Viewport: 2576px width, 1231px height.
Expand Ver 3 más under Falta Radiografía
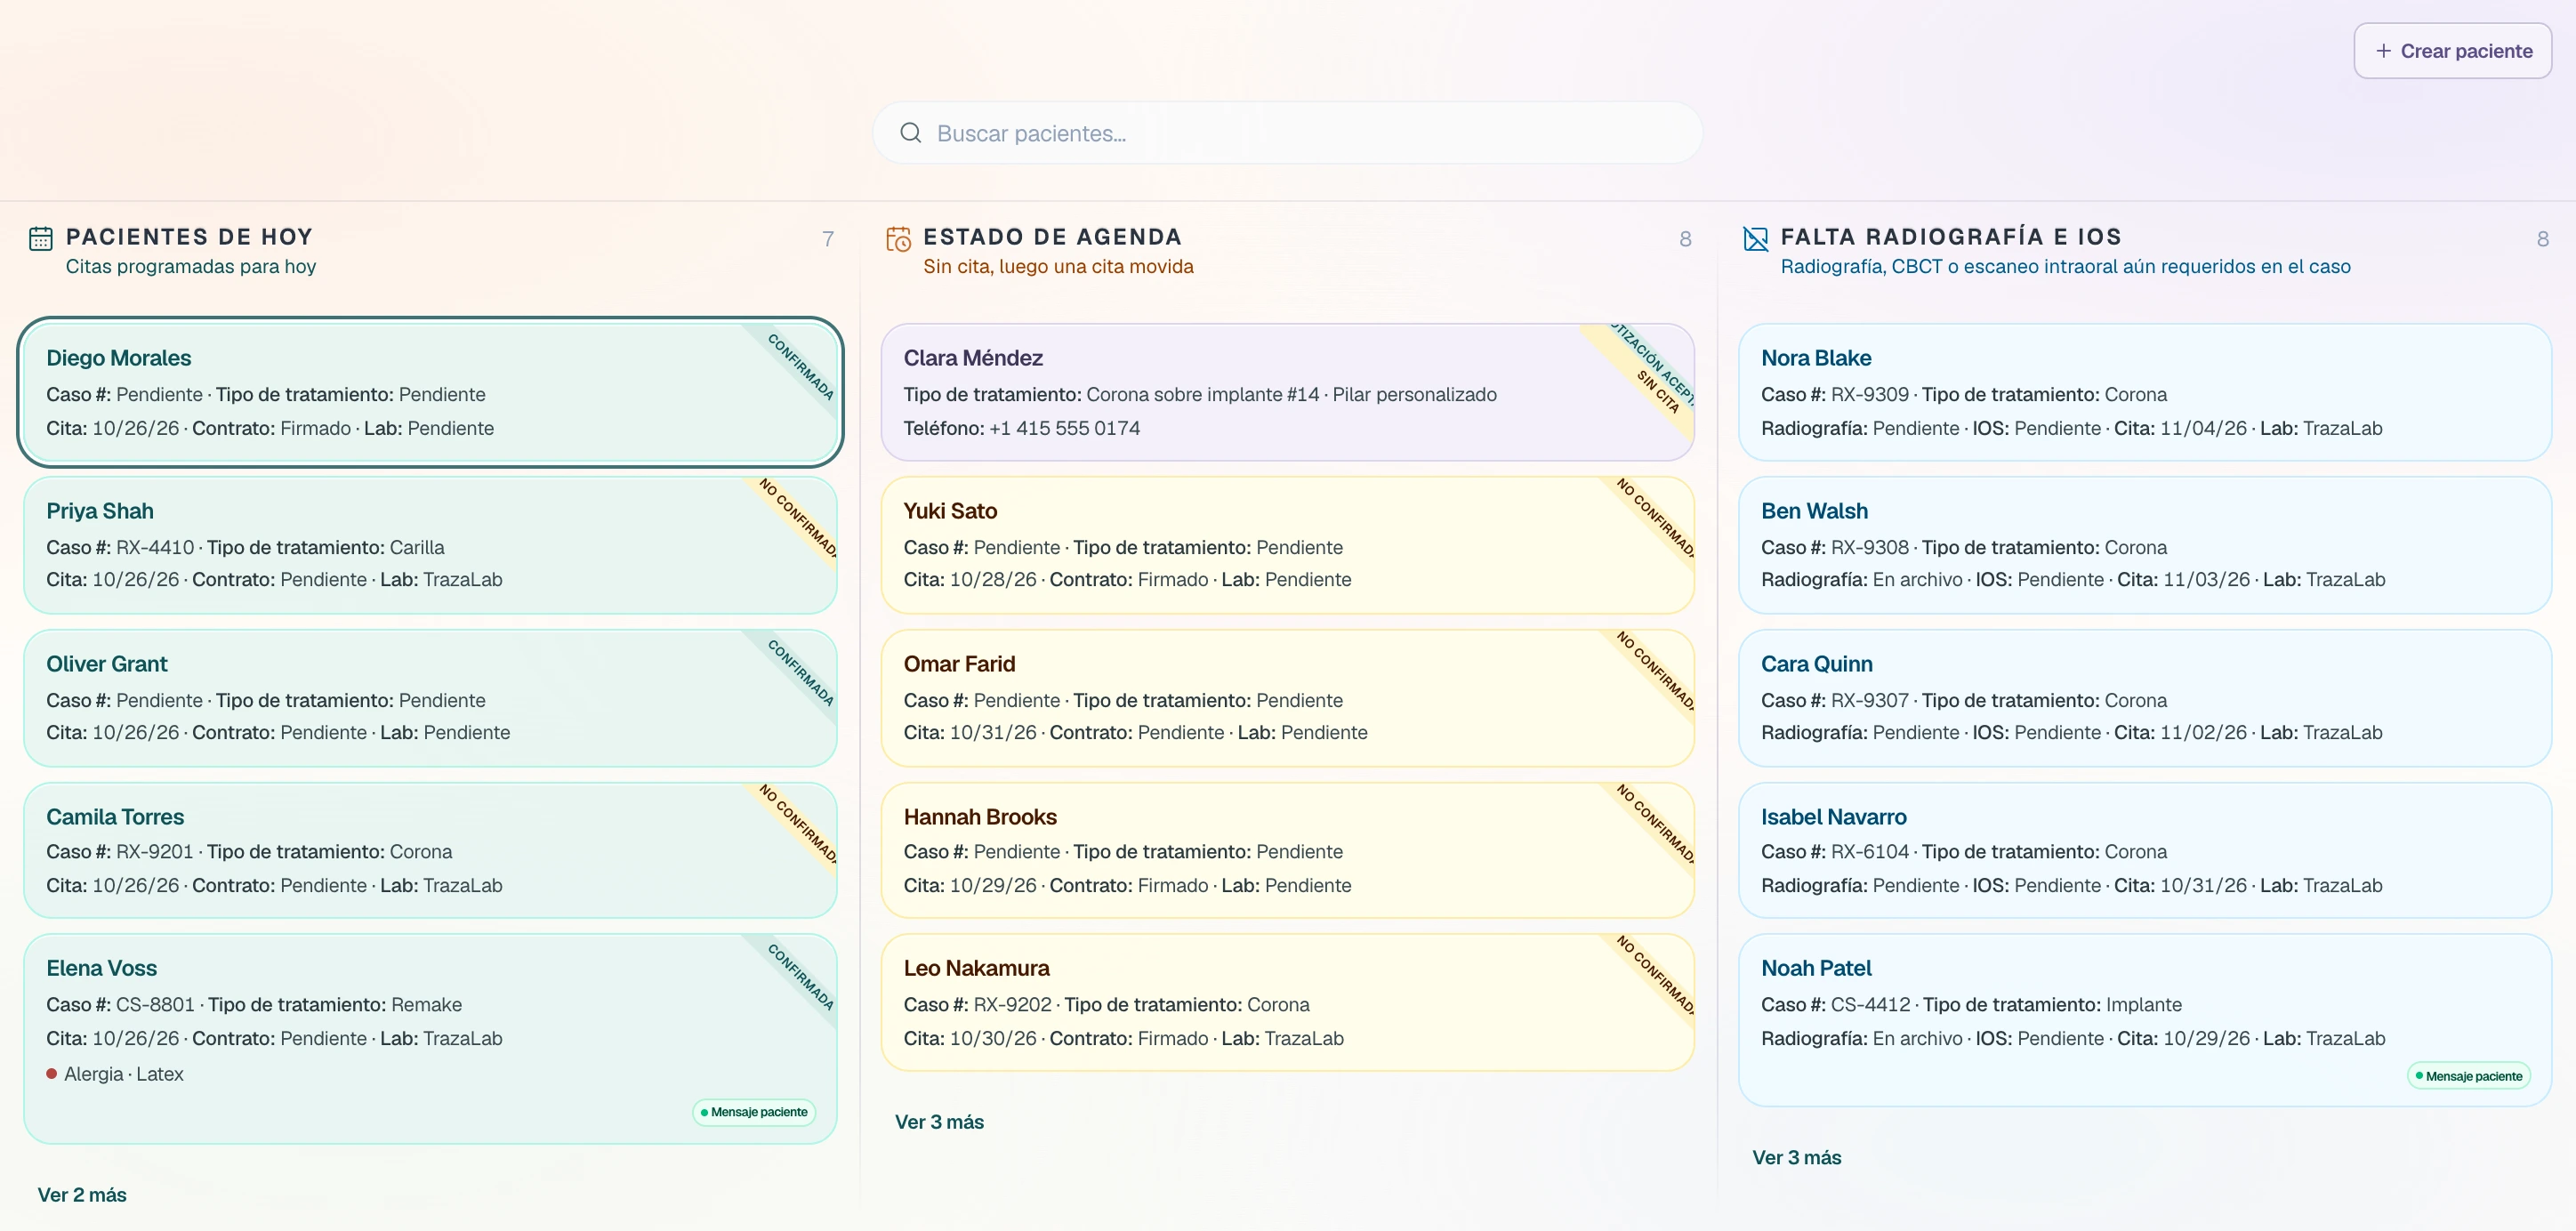tap(1796, 1157)
